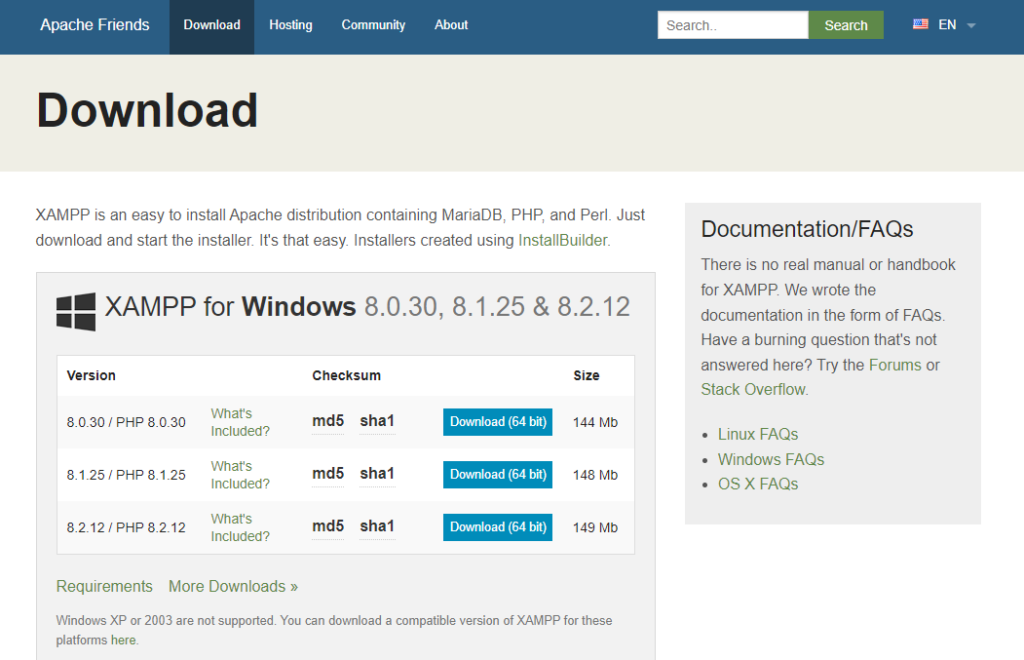1024x660 pixels.
Task: Click the Version column header
Action: (91, 375)
